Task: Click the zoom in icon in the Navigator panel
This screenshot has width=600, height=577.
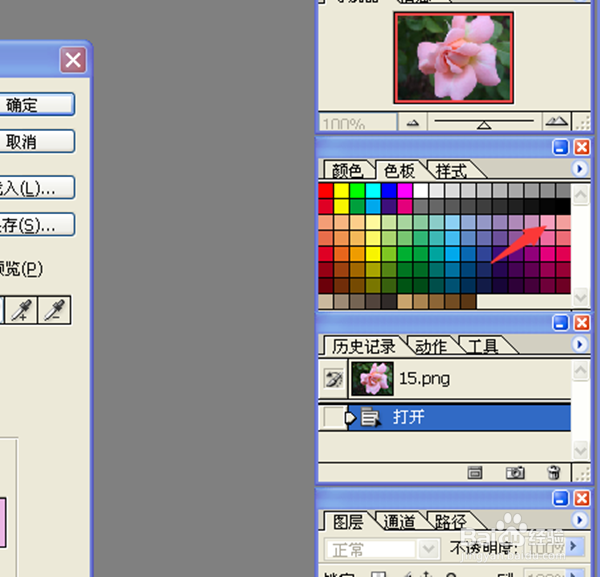Action: (556, 122)
